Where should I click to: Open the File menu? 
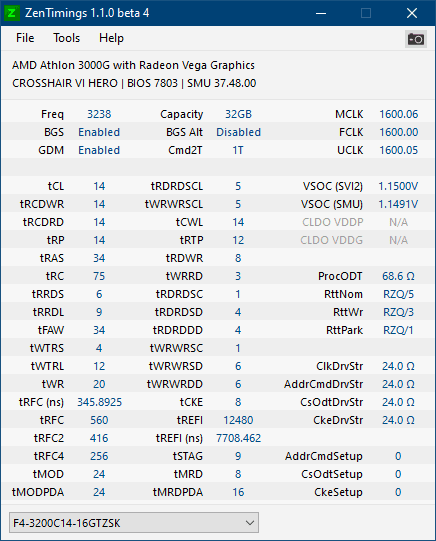click(25, 38)
